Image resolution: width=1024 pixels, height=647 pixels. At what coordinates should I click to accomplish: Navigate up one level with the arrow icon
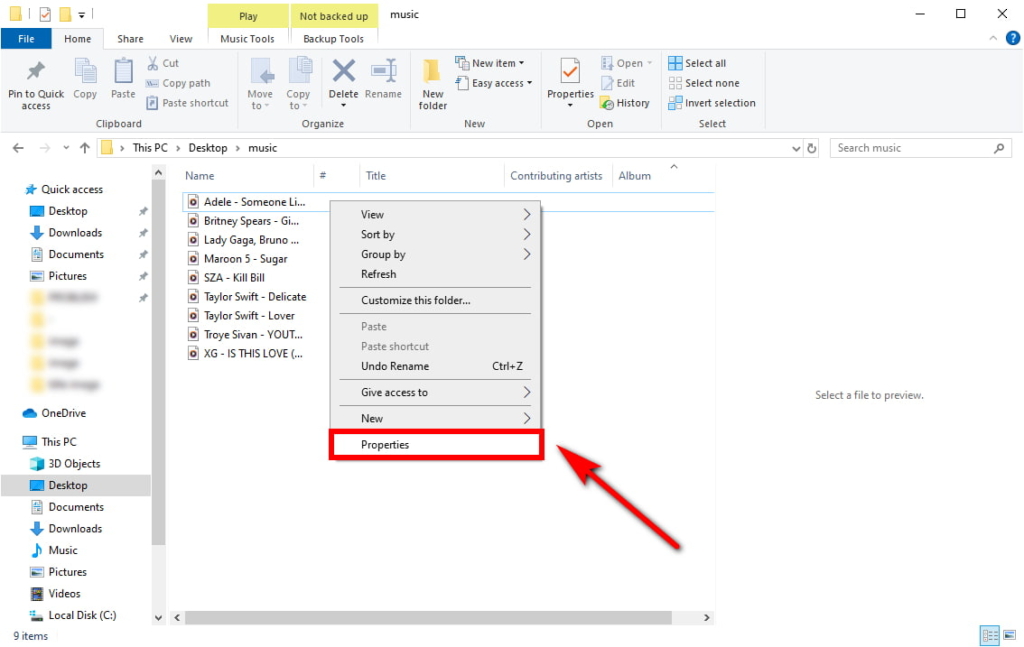pos(85,147)
